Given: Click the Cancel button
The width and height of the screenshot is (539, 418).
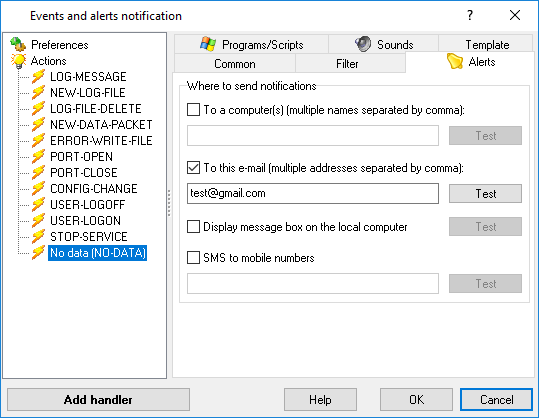Looking at the screenshot, I should pyautogui.click(x=496, y=399).
